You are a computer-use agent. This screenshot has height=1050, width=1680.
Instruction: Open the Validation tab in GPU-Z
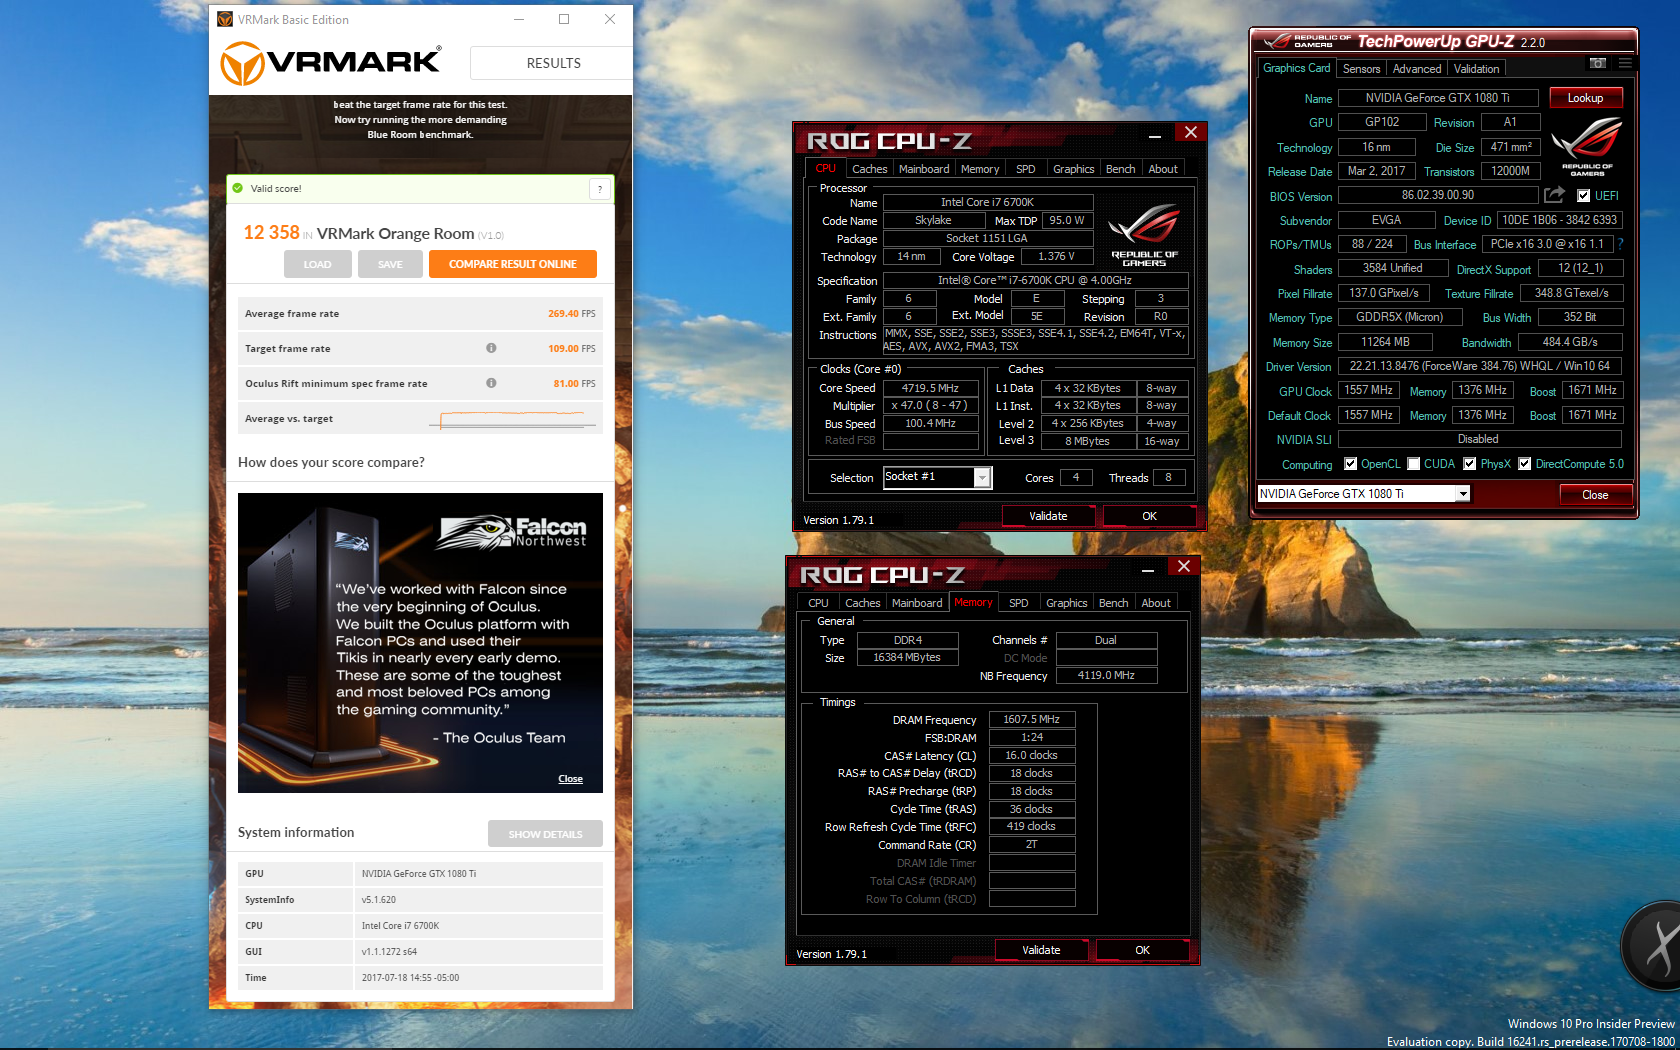pyautogui.click(x=1476, y=69)
